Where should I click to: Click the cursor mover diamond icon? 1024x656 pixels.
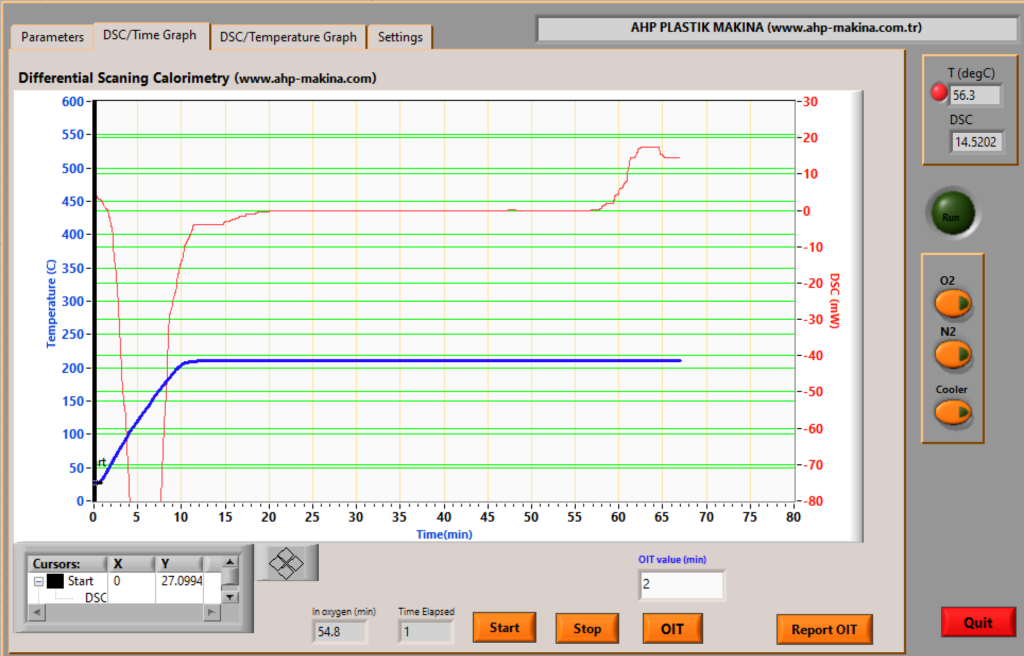click(x=287, y=563)
